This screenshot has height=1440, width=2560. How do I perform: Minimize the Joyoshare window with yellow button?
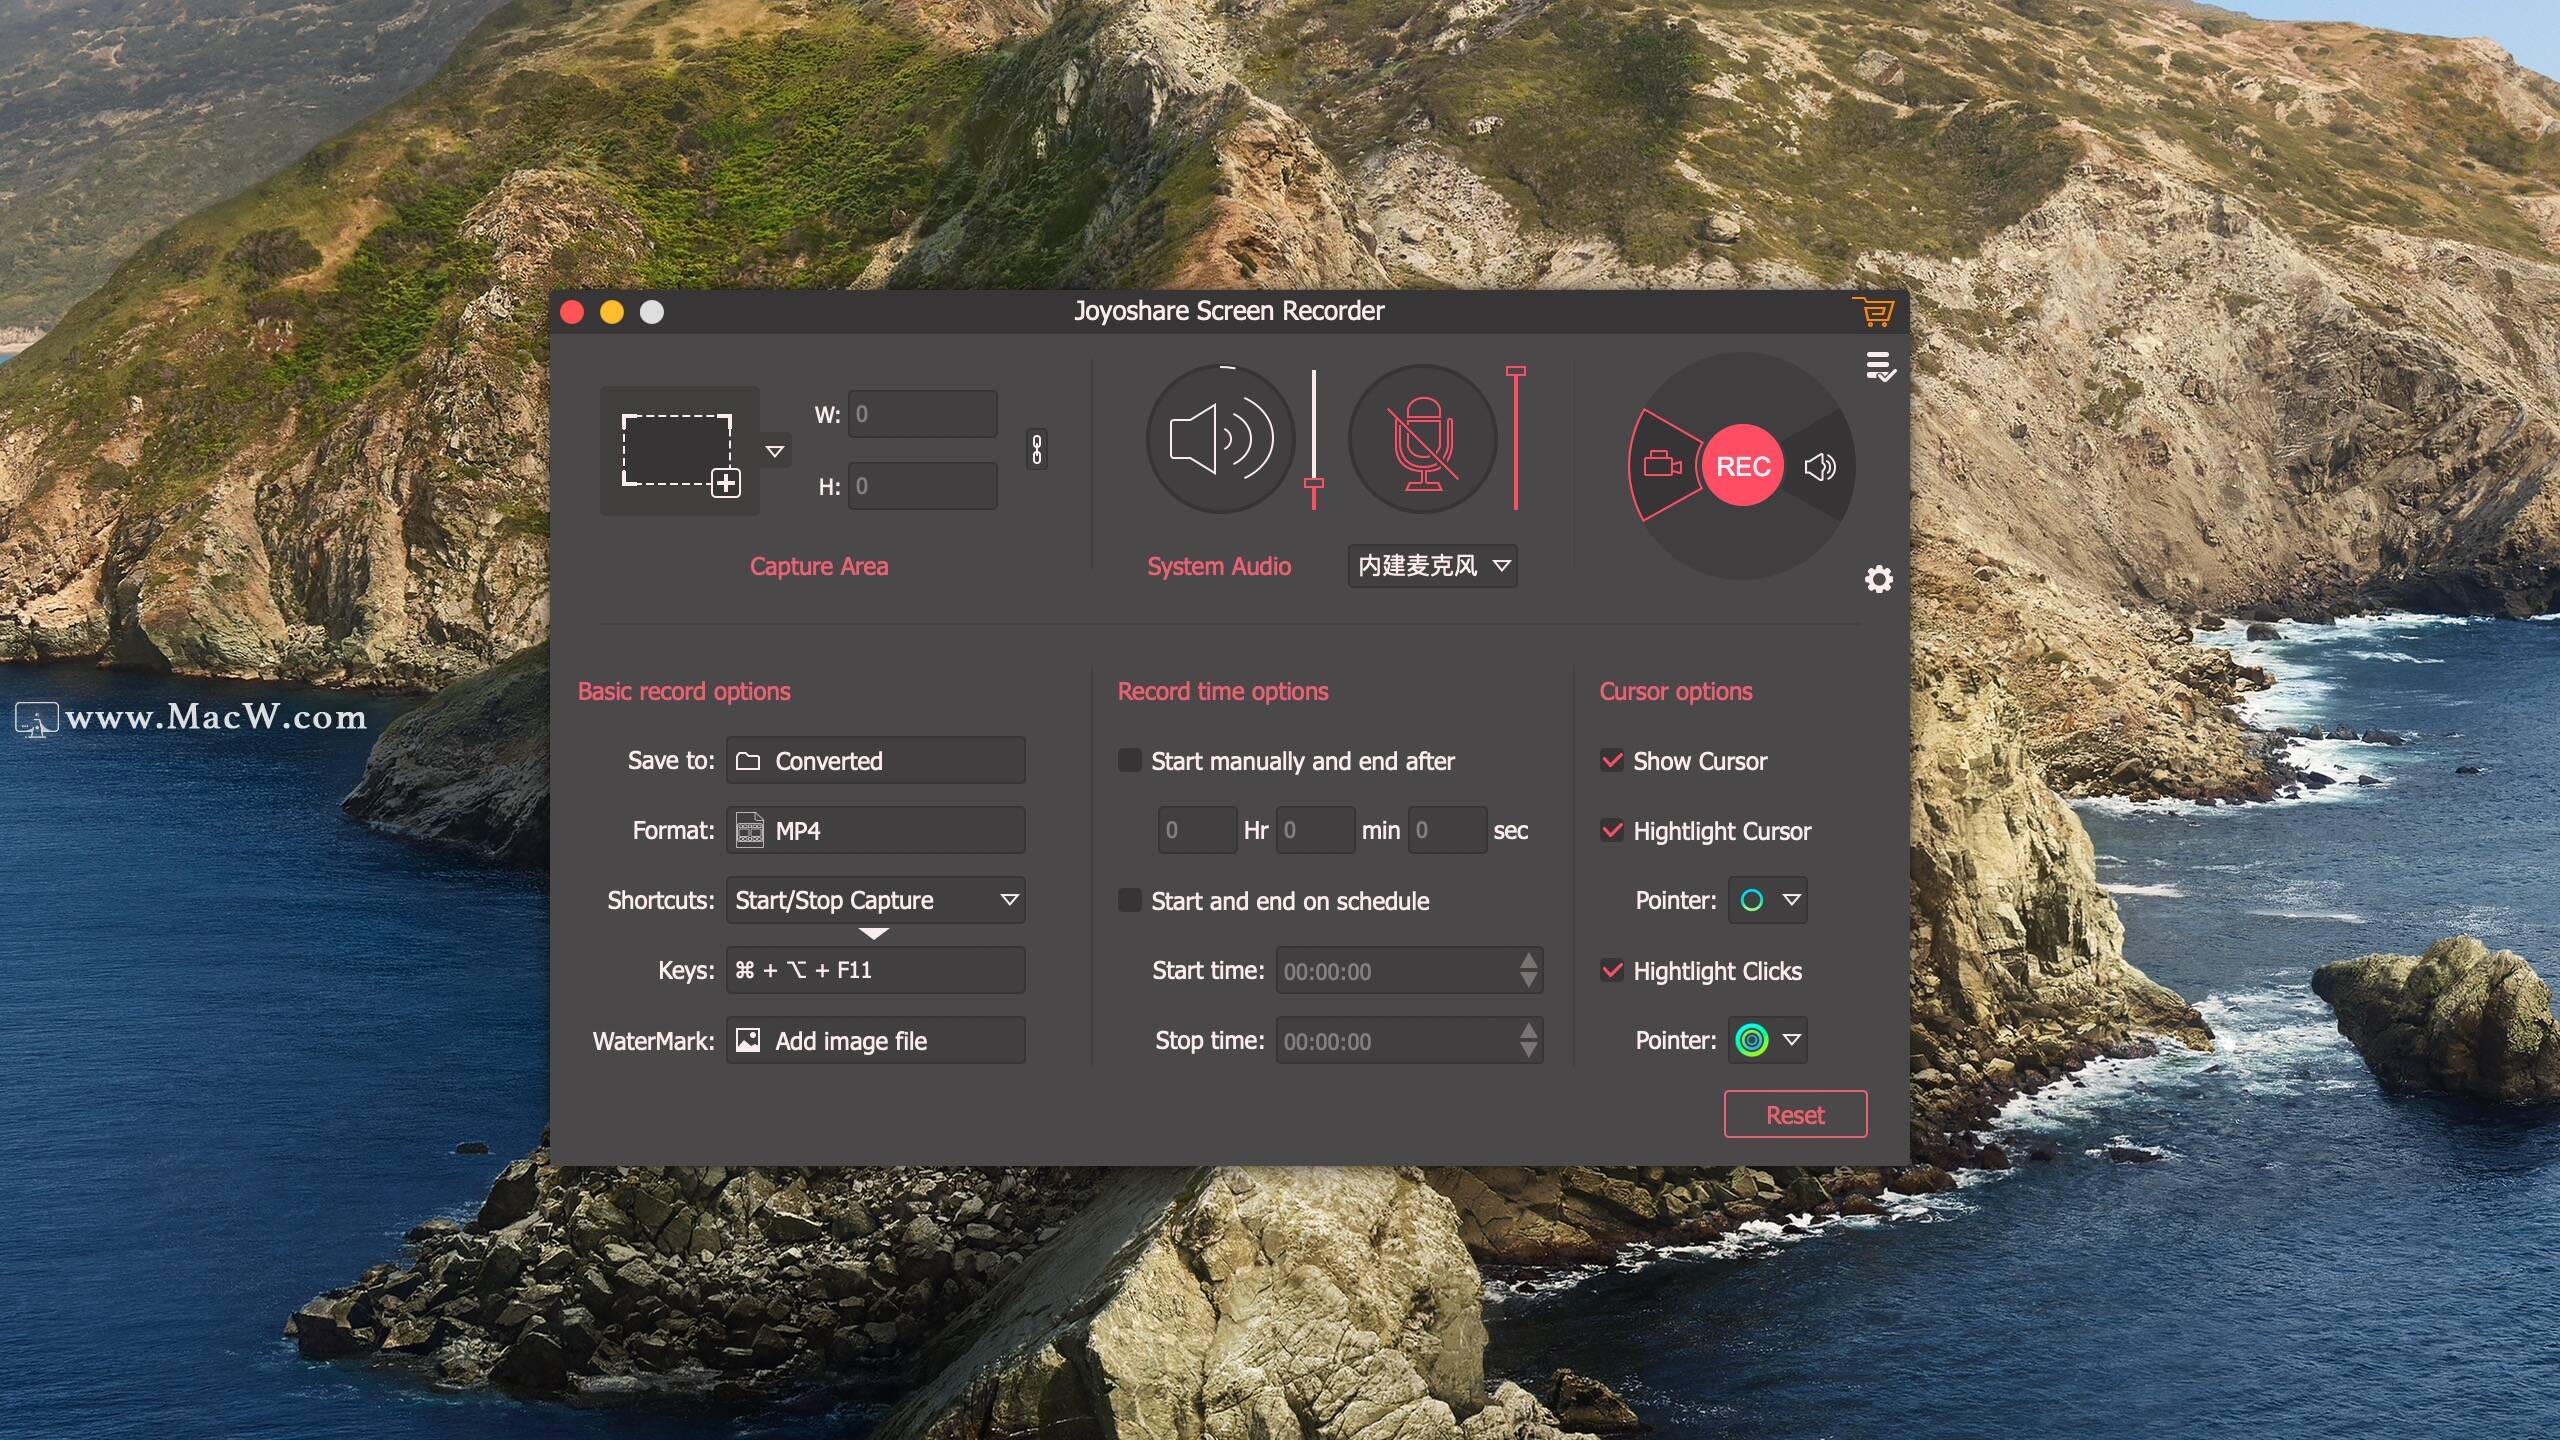612,312
